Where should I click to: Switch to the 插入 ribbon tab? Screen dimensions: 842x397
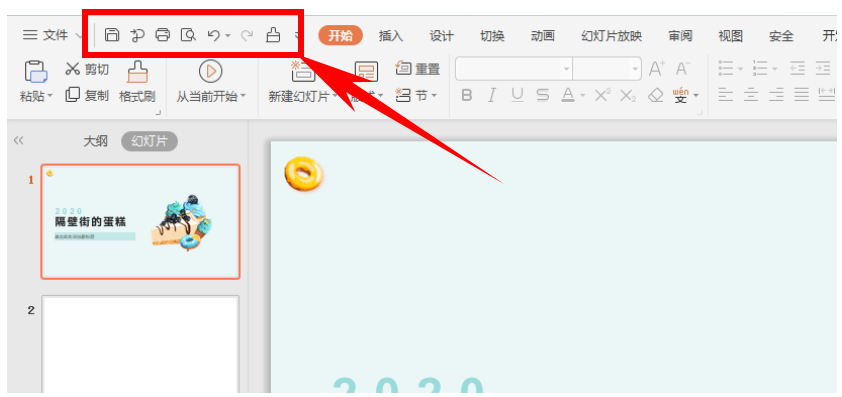(390, 36)
